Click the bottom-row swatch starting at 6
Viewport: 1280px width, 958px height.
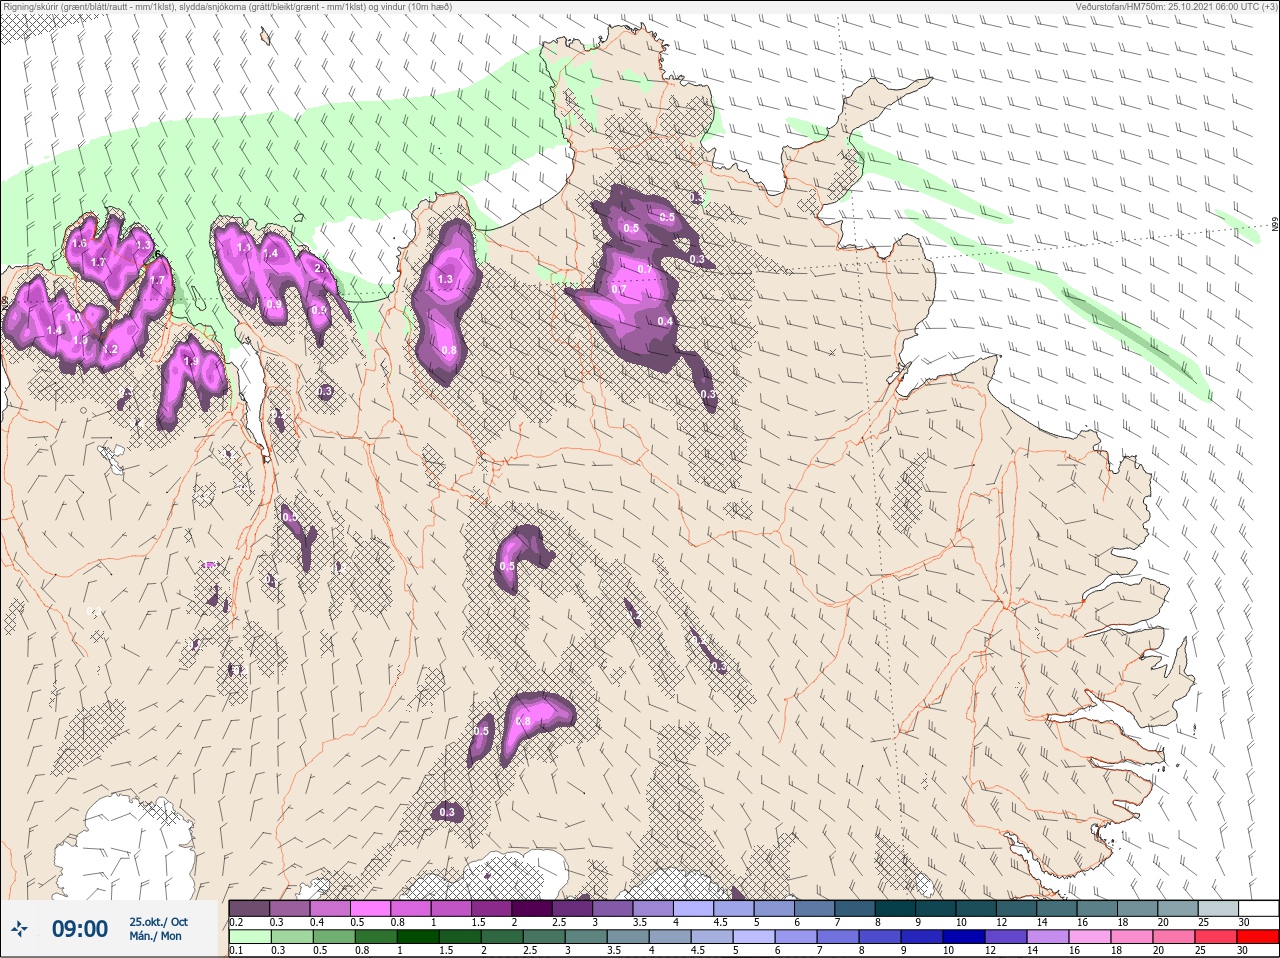click(x=794, y=937)
